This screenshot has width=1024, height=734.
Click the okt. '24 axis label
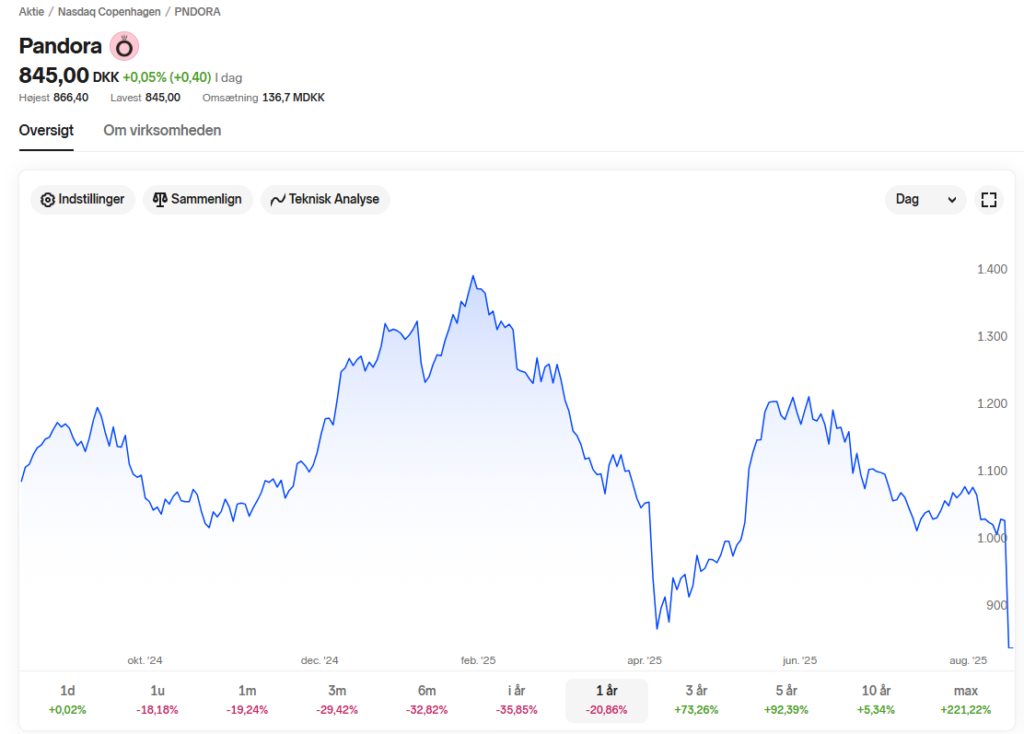pos(145,660)
